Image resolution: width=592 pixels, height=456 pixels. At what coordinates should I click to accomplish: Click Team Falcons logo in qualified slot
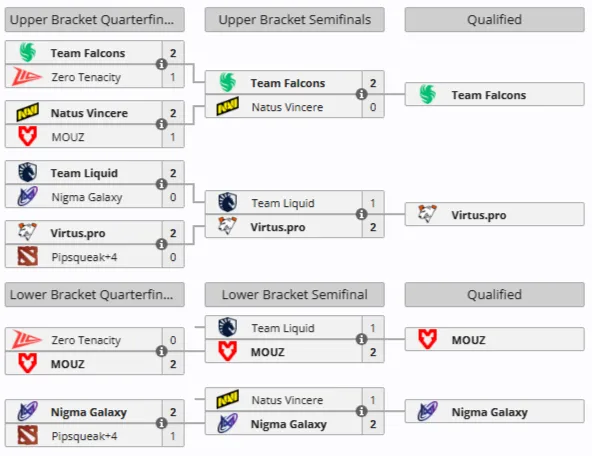[428, 94]
